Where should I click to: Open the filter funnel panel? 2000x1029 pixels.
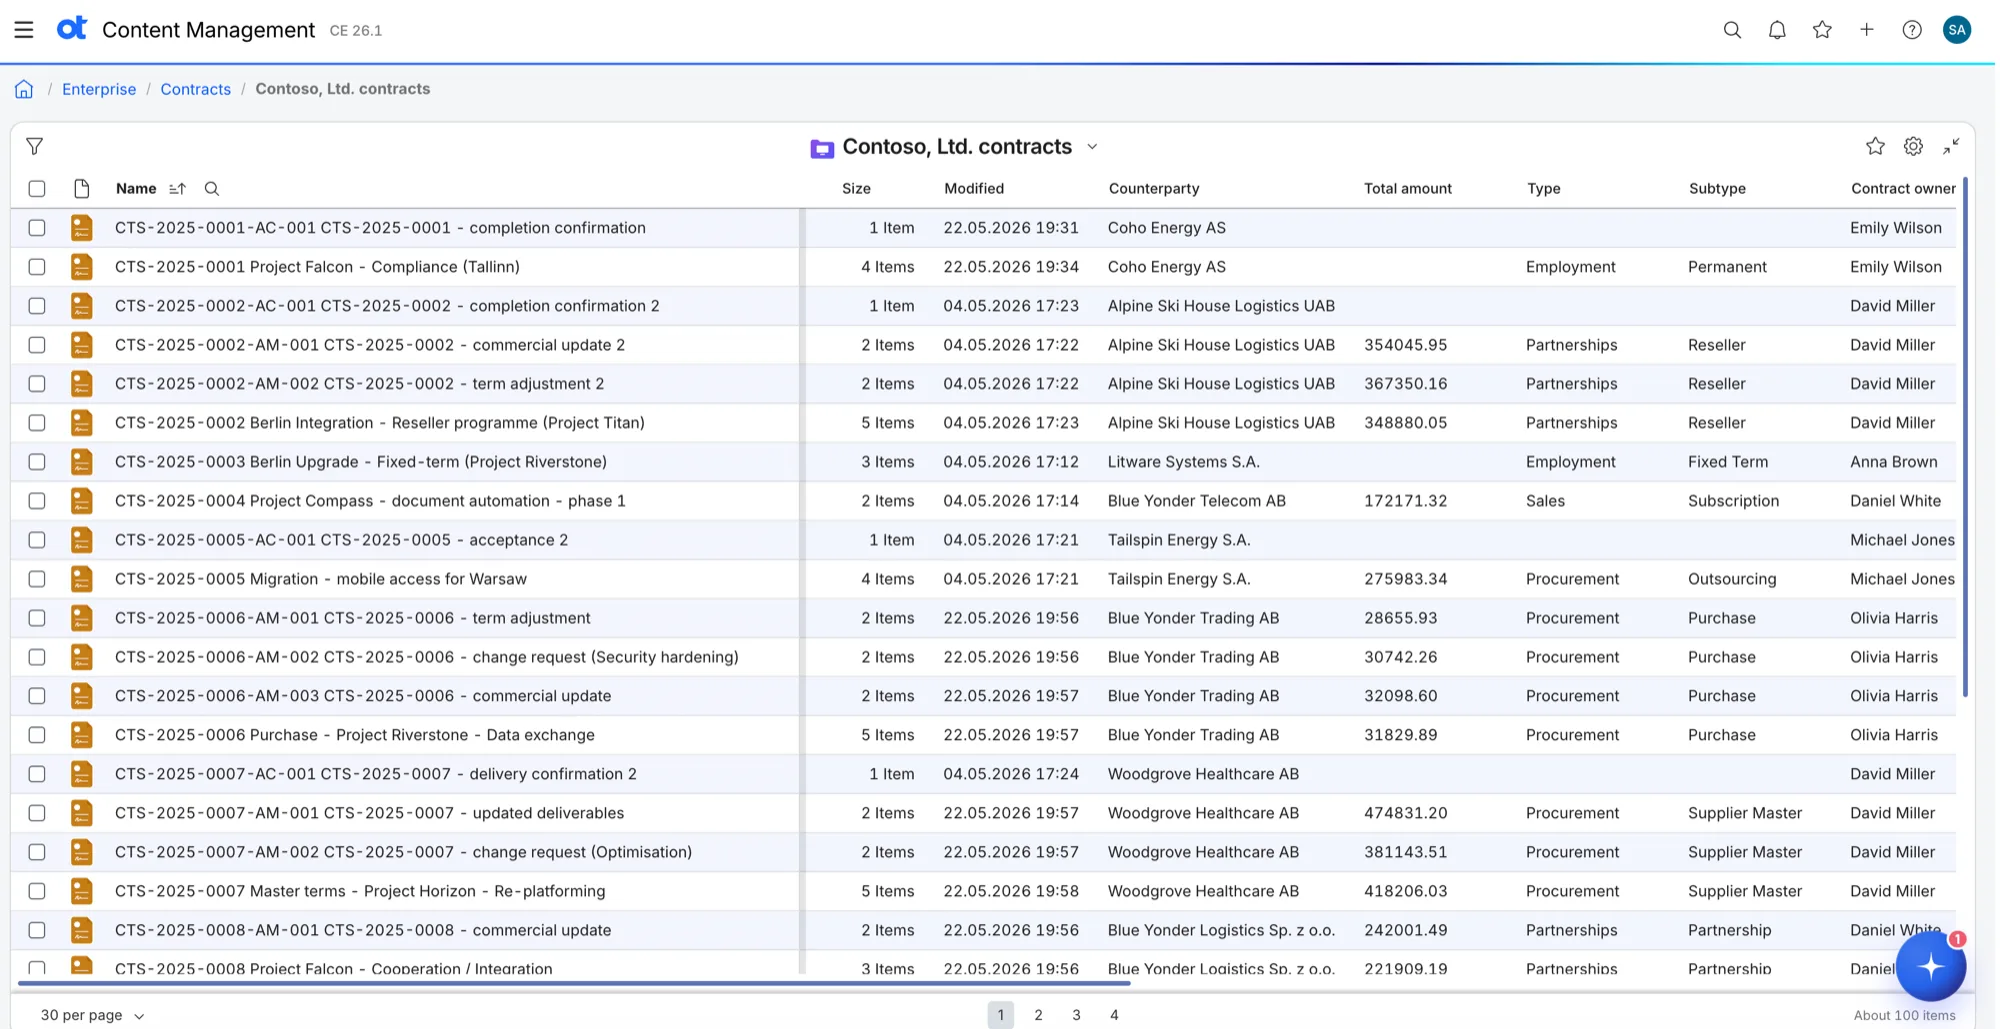pos(34,146)
